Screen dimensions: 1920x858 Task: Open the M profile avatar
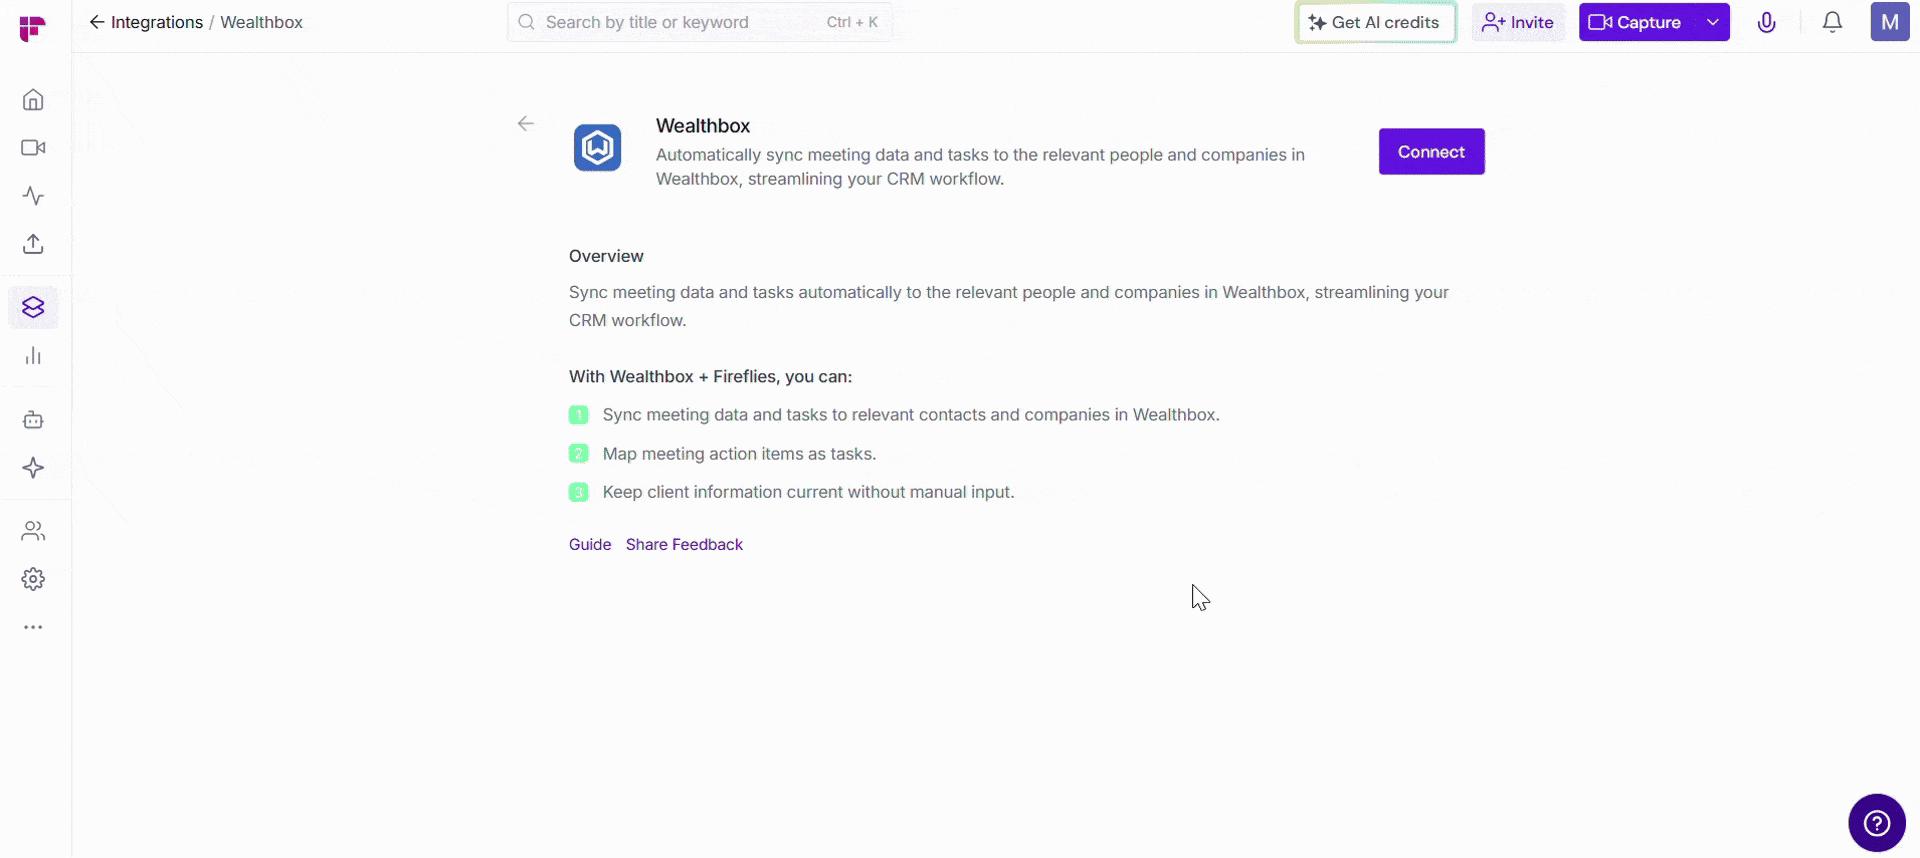pos(1890,22)
